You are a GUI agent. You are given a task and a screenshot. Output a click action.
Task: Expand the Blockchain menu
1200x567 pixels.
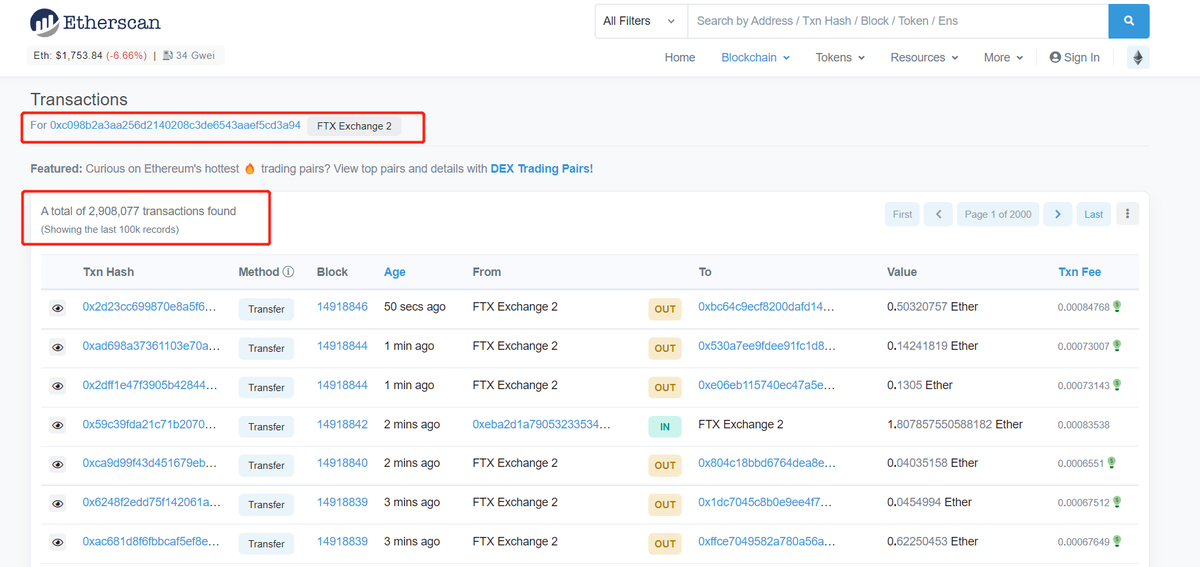[x=756, y=58]
